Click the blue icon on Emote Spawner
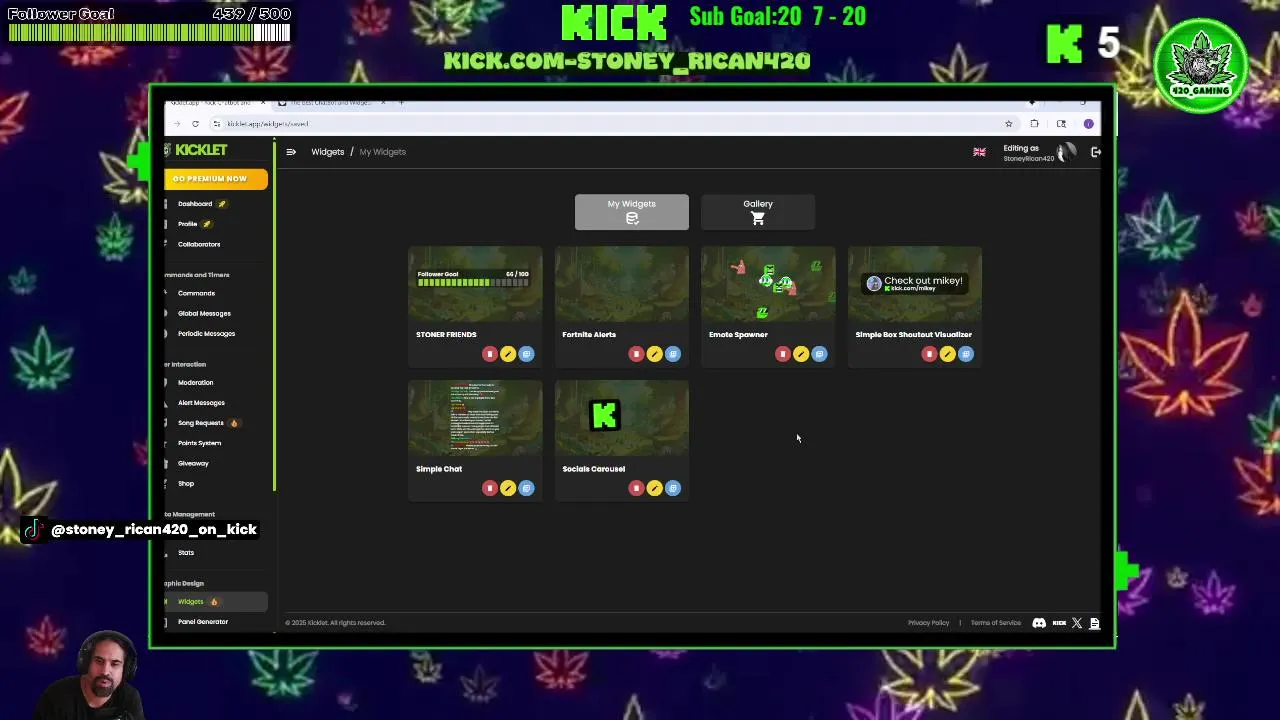 819,354
